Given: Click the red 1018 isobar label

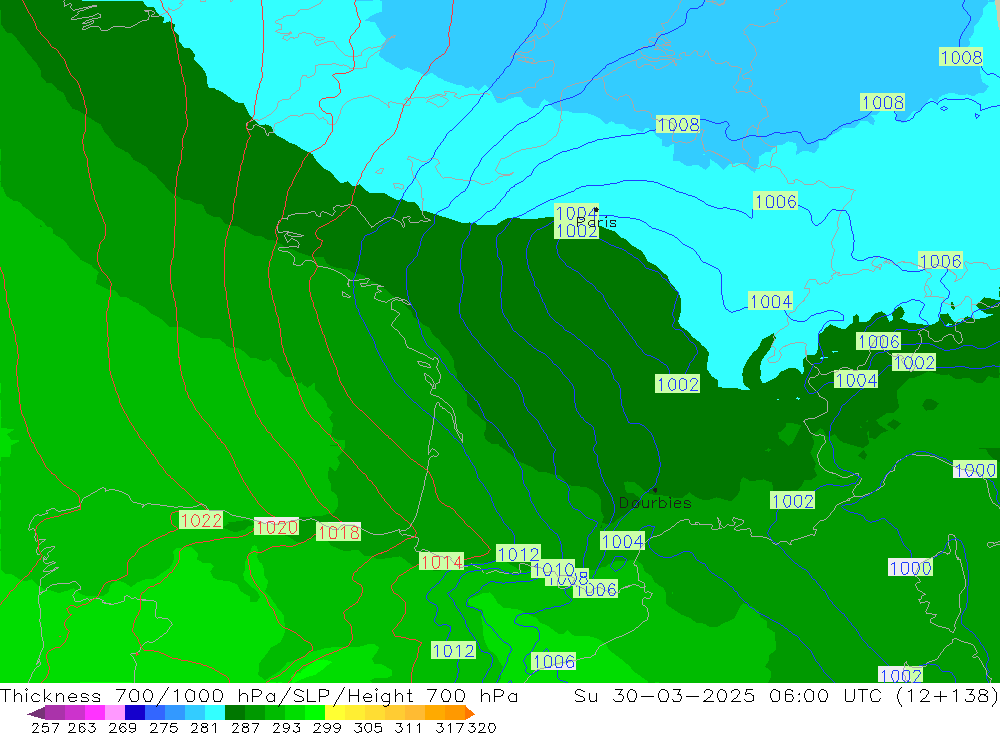Looking at the screenshot, I should pyautogui.click(x=339, y=531).
